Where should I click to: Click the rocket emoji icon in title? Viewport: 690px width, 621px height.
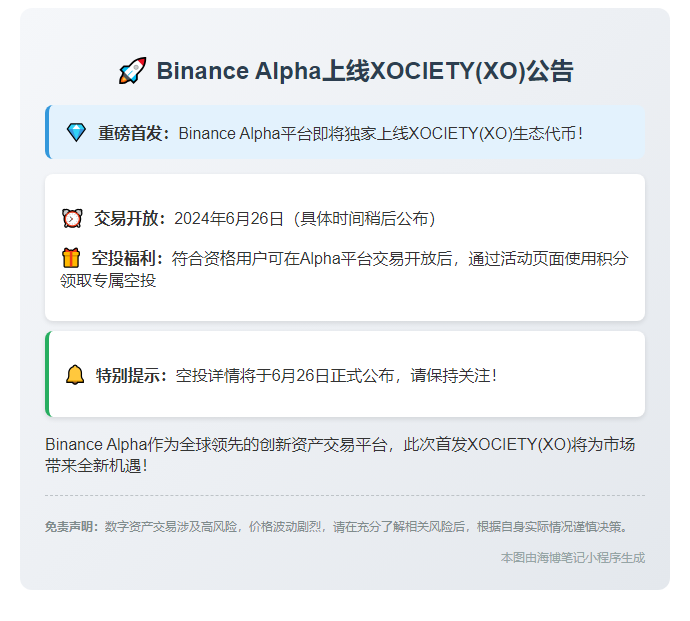[132, 70]
